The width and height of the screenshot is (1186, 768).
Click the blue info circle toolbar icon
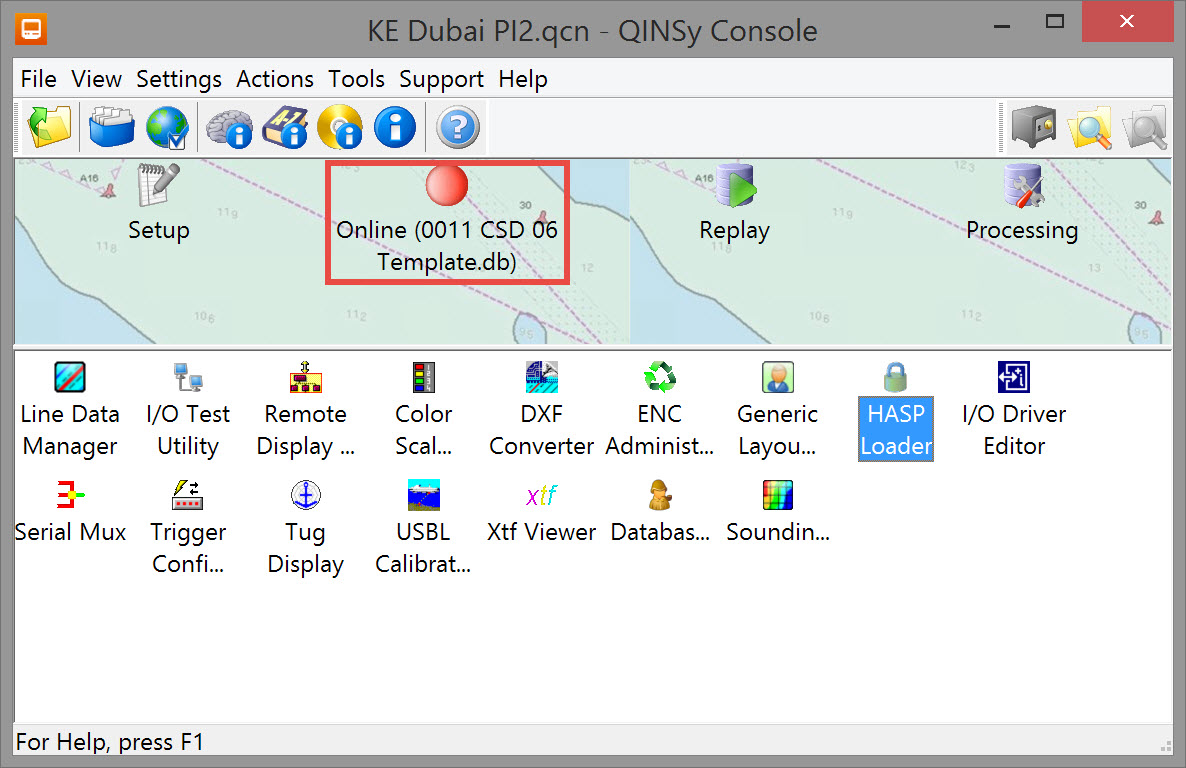coord(395,126)
